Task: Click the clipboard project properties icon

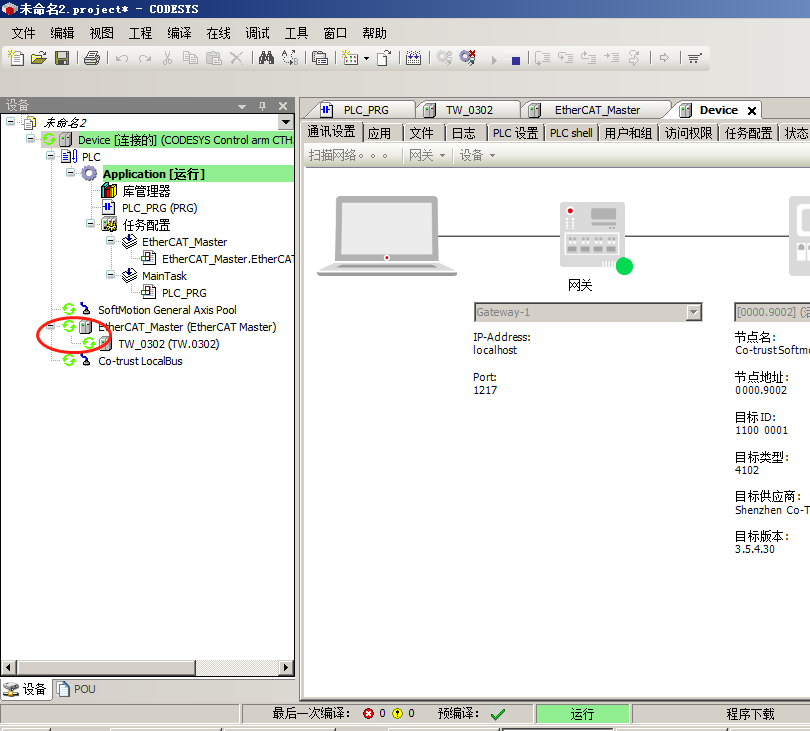Action: (320, 58)
